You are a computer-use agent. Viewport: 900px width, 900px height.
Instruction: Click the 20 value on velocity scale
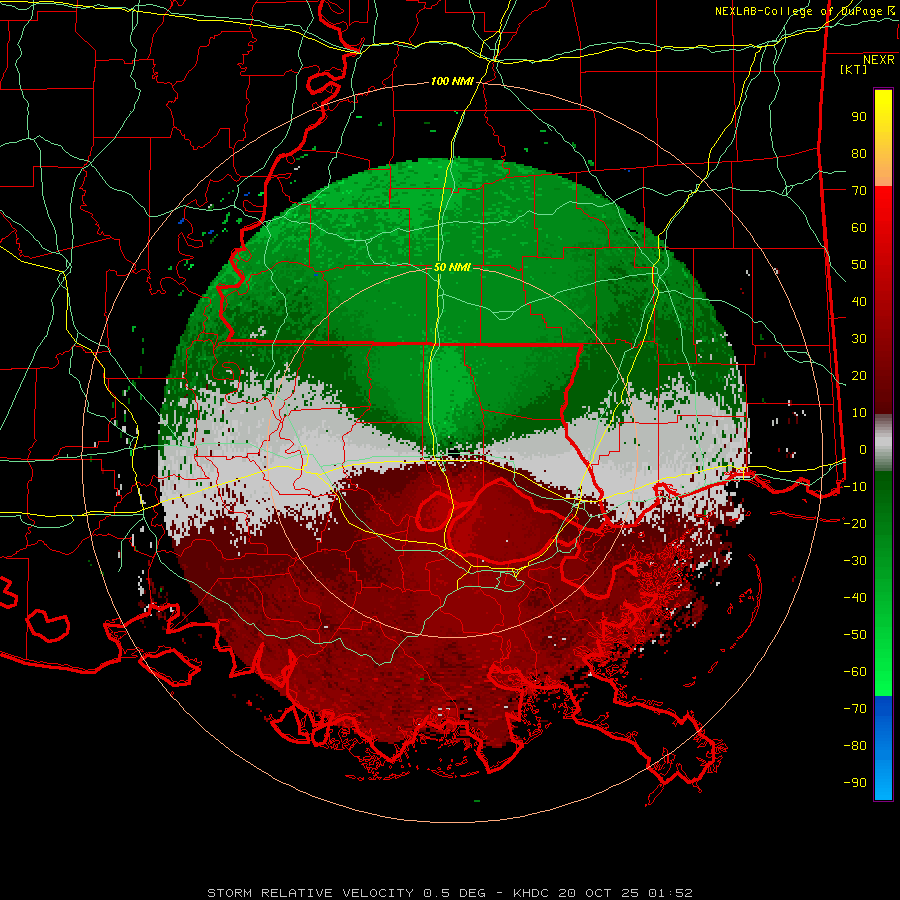(859, 376)
